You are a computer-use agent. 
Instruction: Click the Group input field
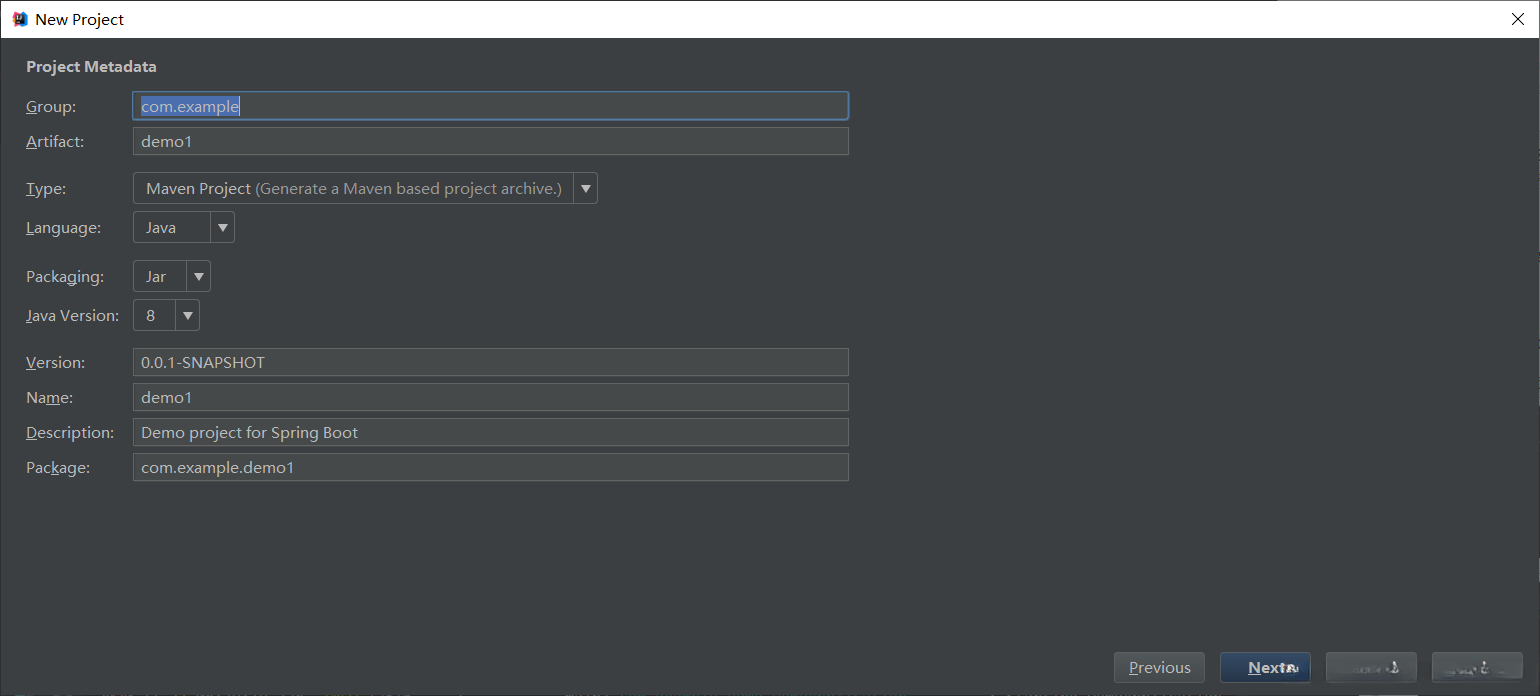(x=490, y=106)
